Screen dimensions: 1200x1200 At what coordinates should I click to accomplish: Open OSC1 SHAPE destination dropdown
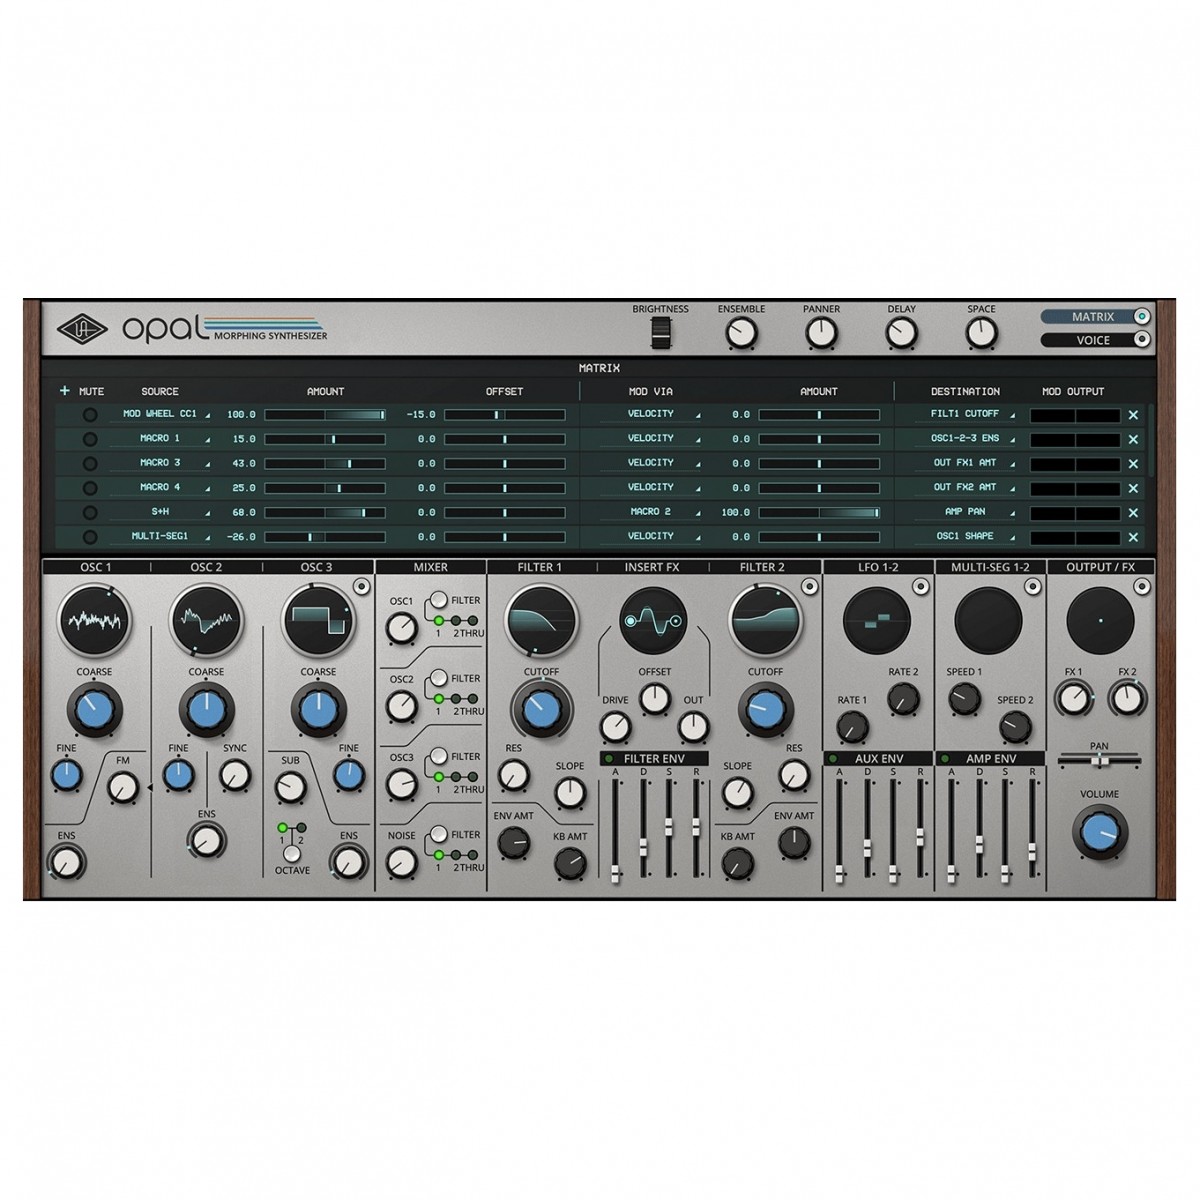coord(967,537)
